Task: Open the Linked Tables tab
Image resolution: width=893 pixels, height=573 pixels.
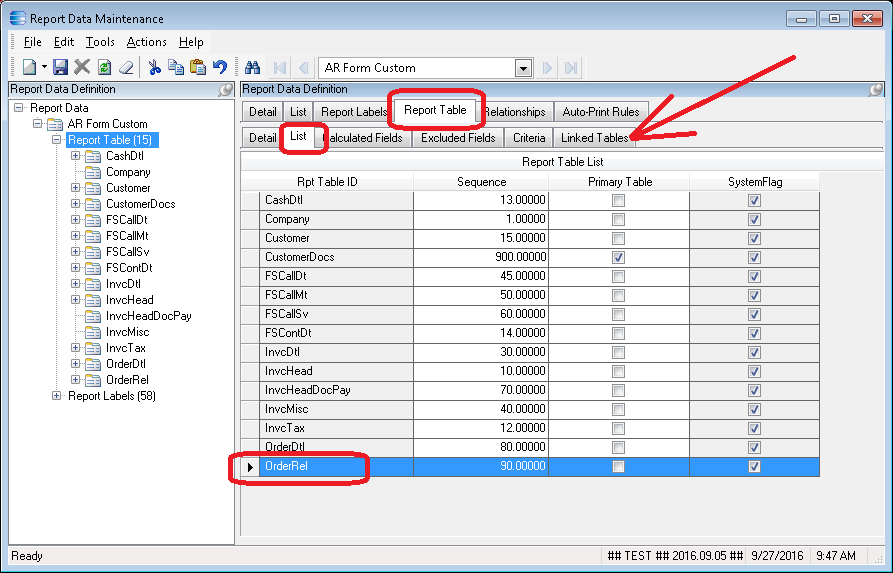Action: pyautogui.click(x=594, y=138)
